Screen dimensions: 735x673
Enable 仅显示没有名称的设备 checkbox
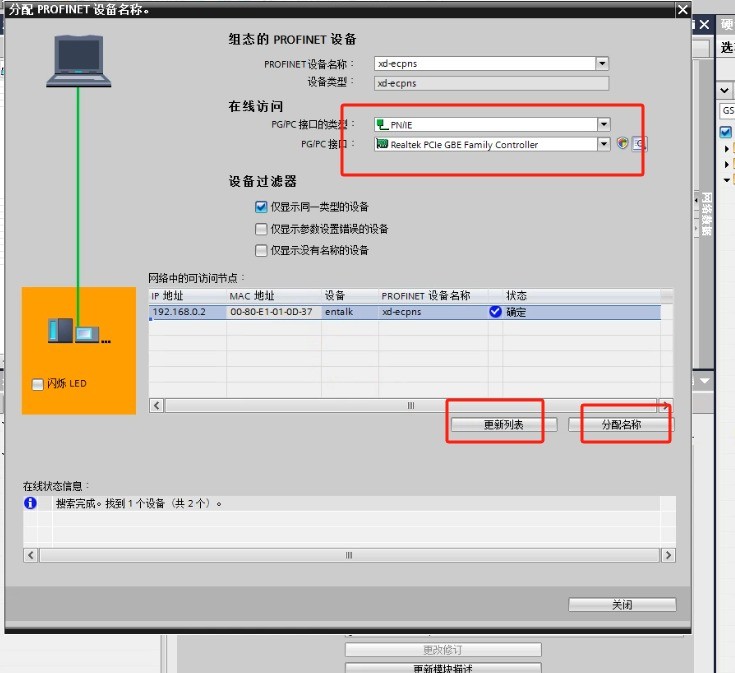point(262,251)
